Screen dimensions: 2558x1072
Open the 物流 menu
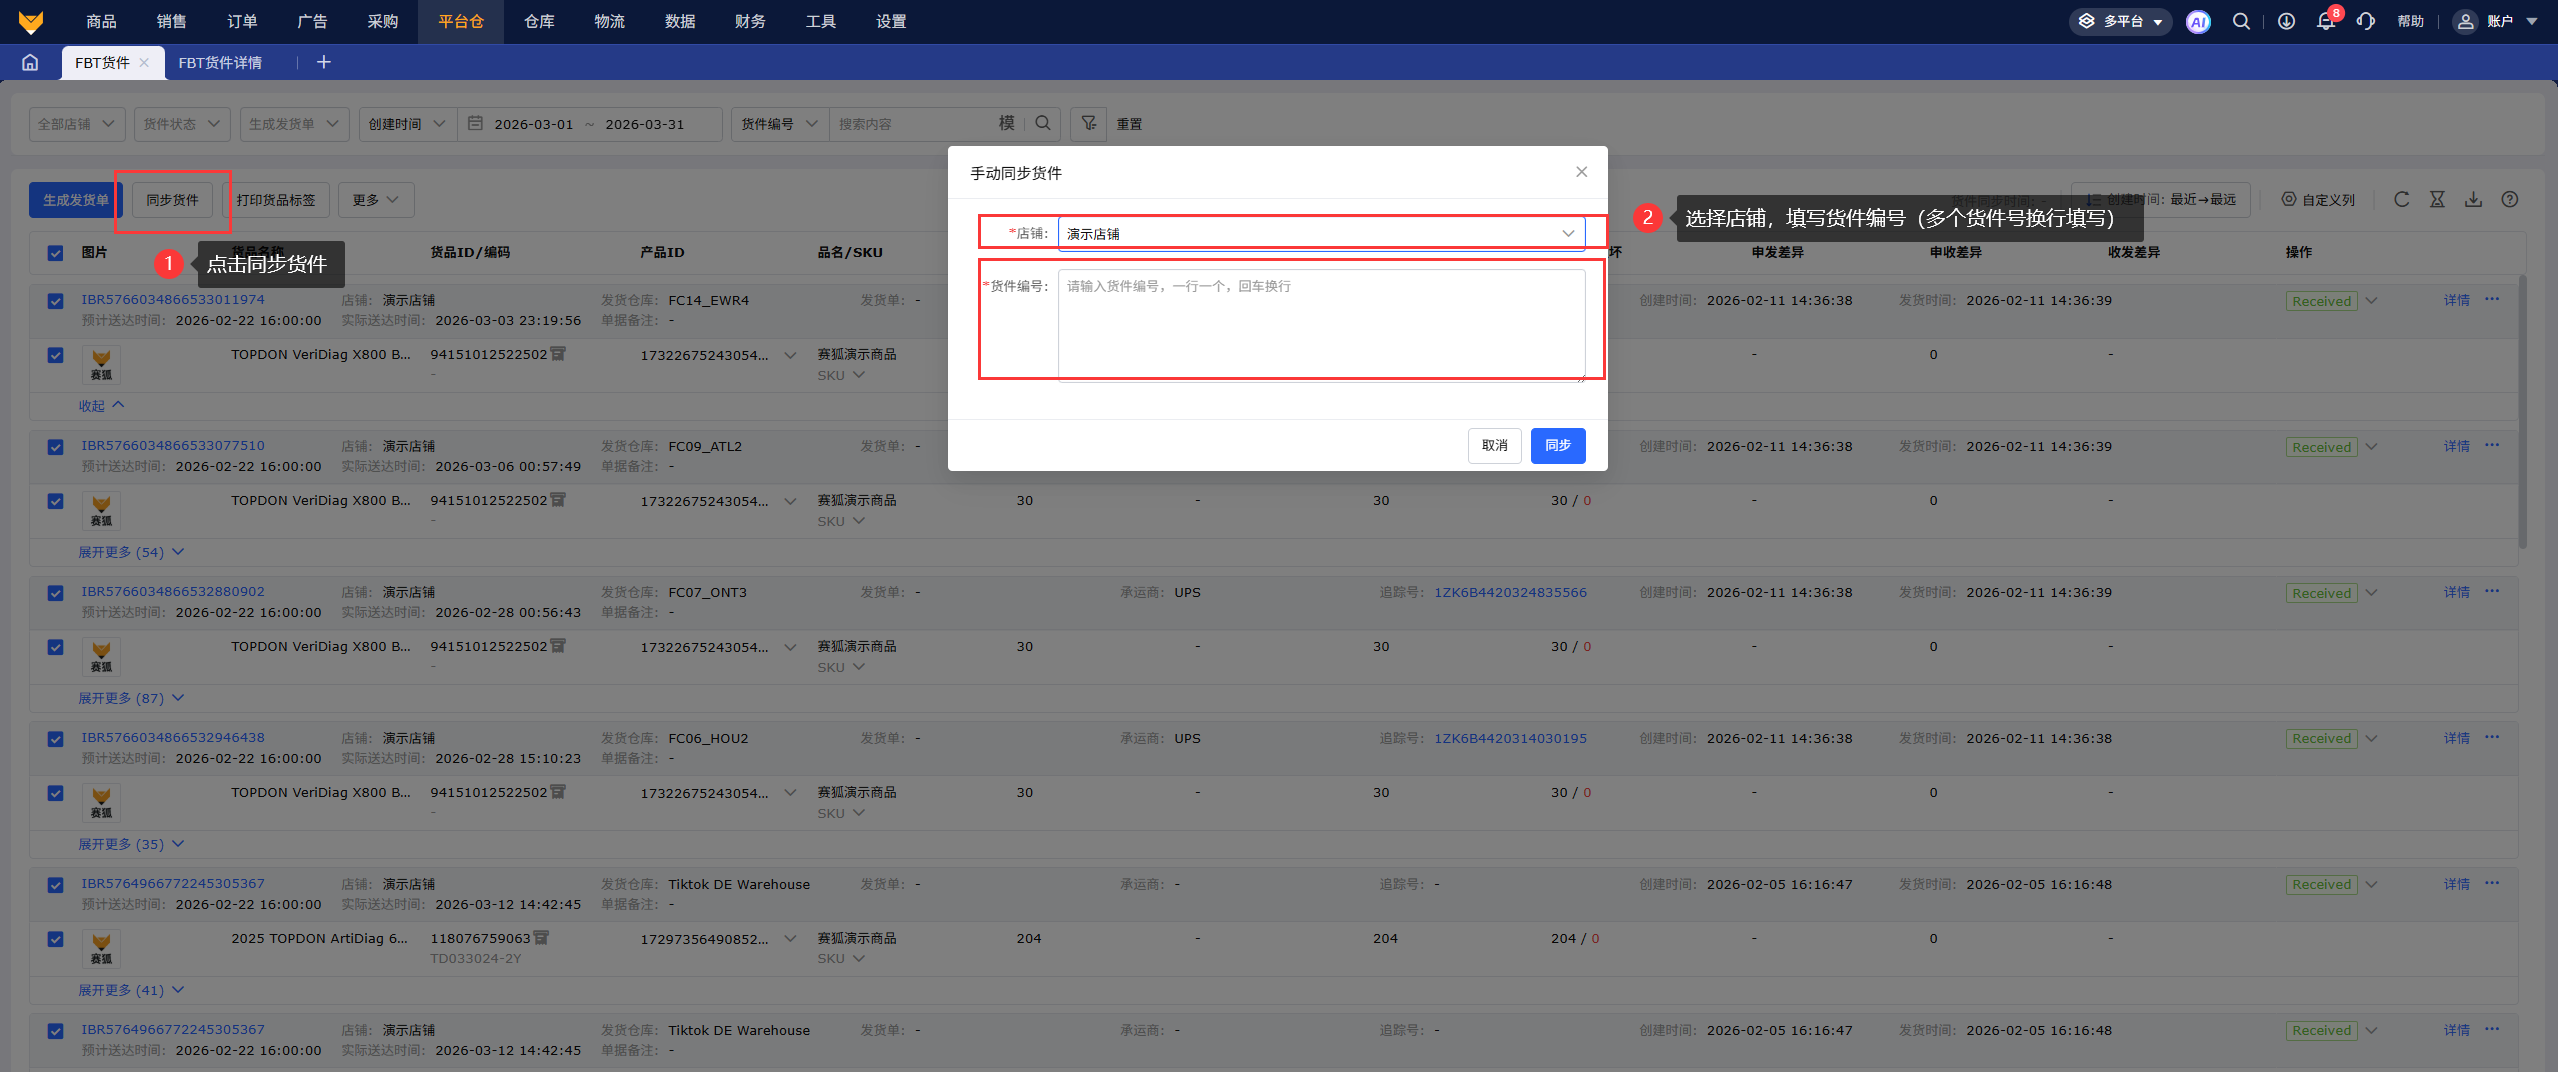pyautogui.click(x=609, y=21)
